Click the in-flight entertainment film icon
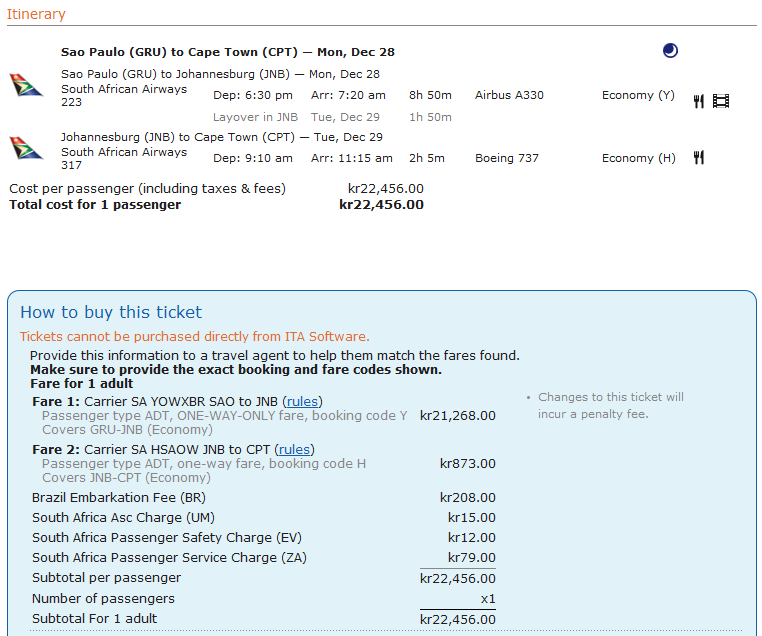762x636 pixels. click(721, 100)
